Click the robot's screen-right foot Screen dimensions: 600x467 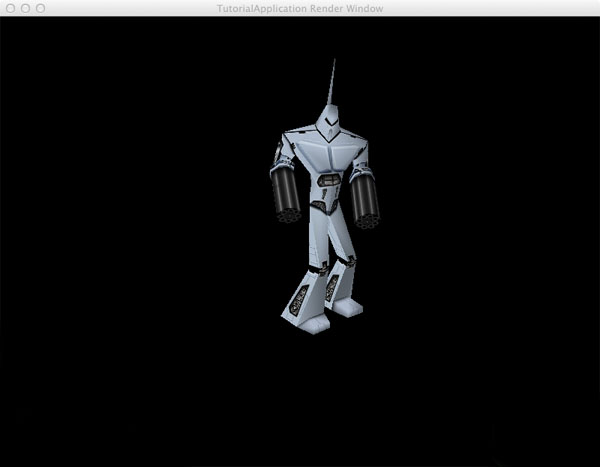(x=347, y=306)
